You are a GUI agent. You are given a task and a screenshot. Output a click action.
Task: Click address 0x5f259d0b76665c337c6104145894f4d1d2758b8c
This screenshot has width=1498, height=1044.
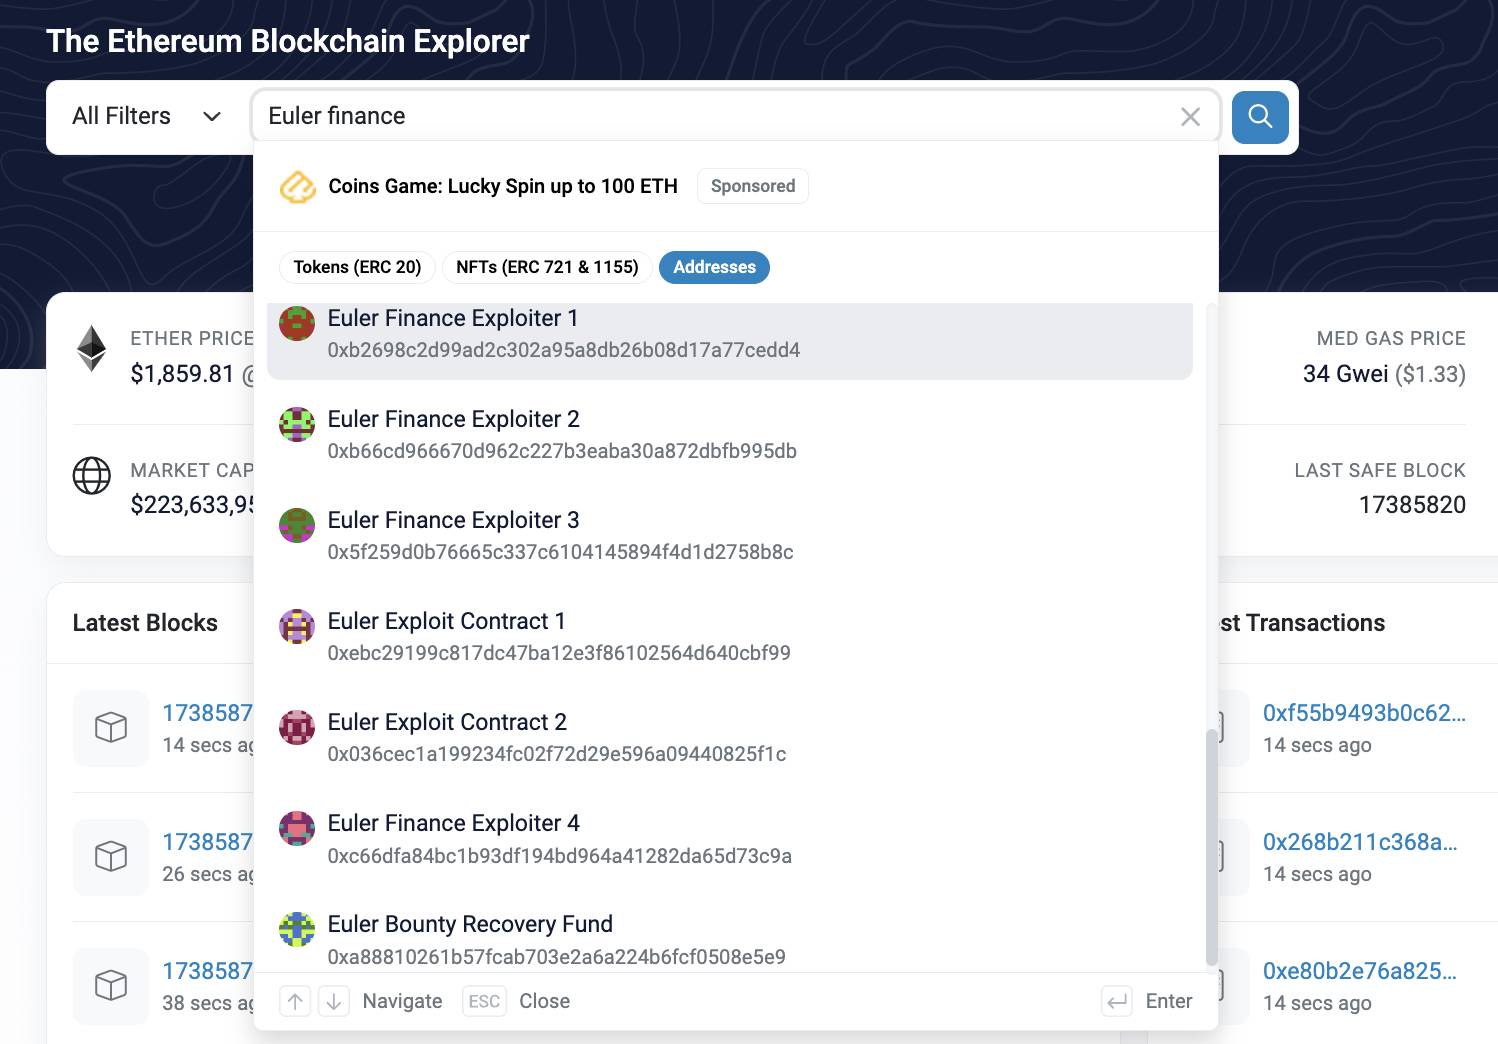pyautogui.click(x=560, y=552)
